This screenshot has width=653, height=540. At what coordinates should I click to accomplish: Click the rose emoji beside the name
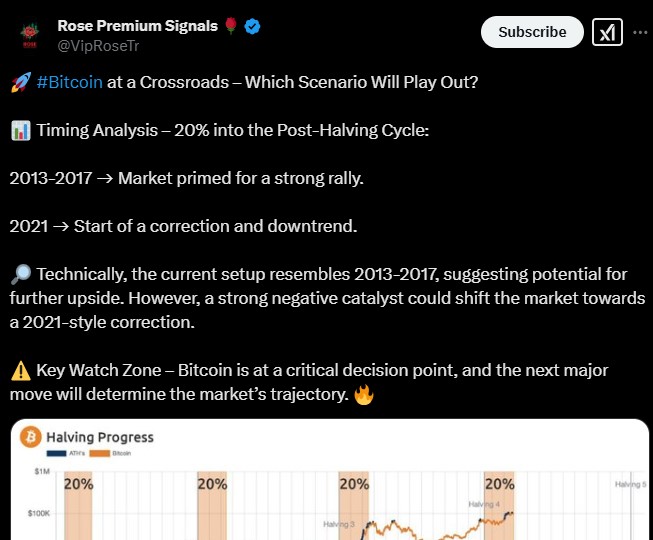click(x=231, y=26)
